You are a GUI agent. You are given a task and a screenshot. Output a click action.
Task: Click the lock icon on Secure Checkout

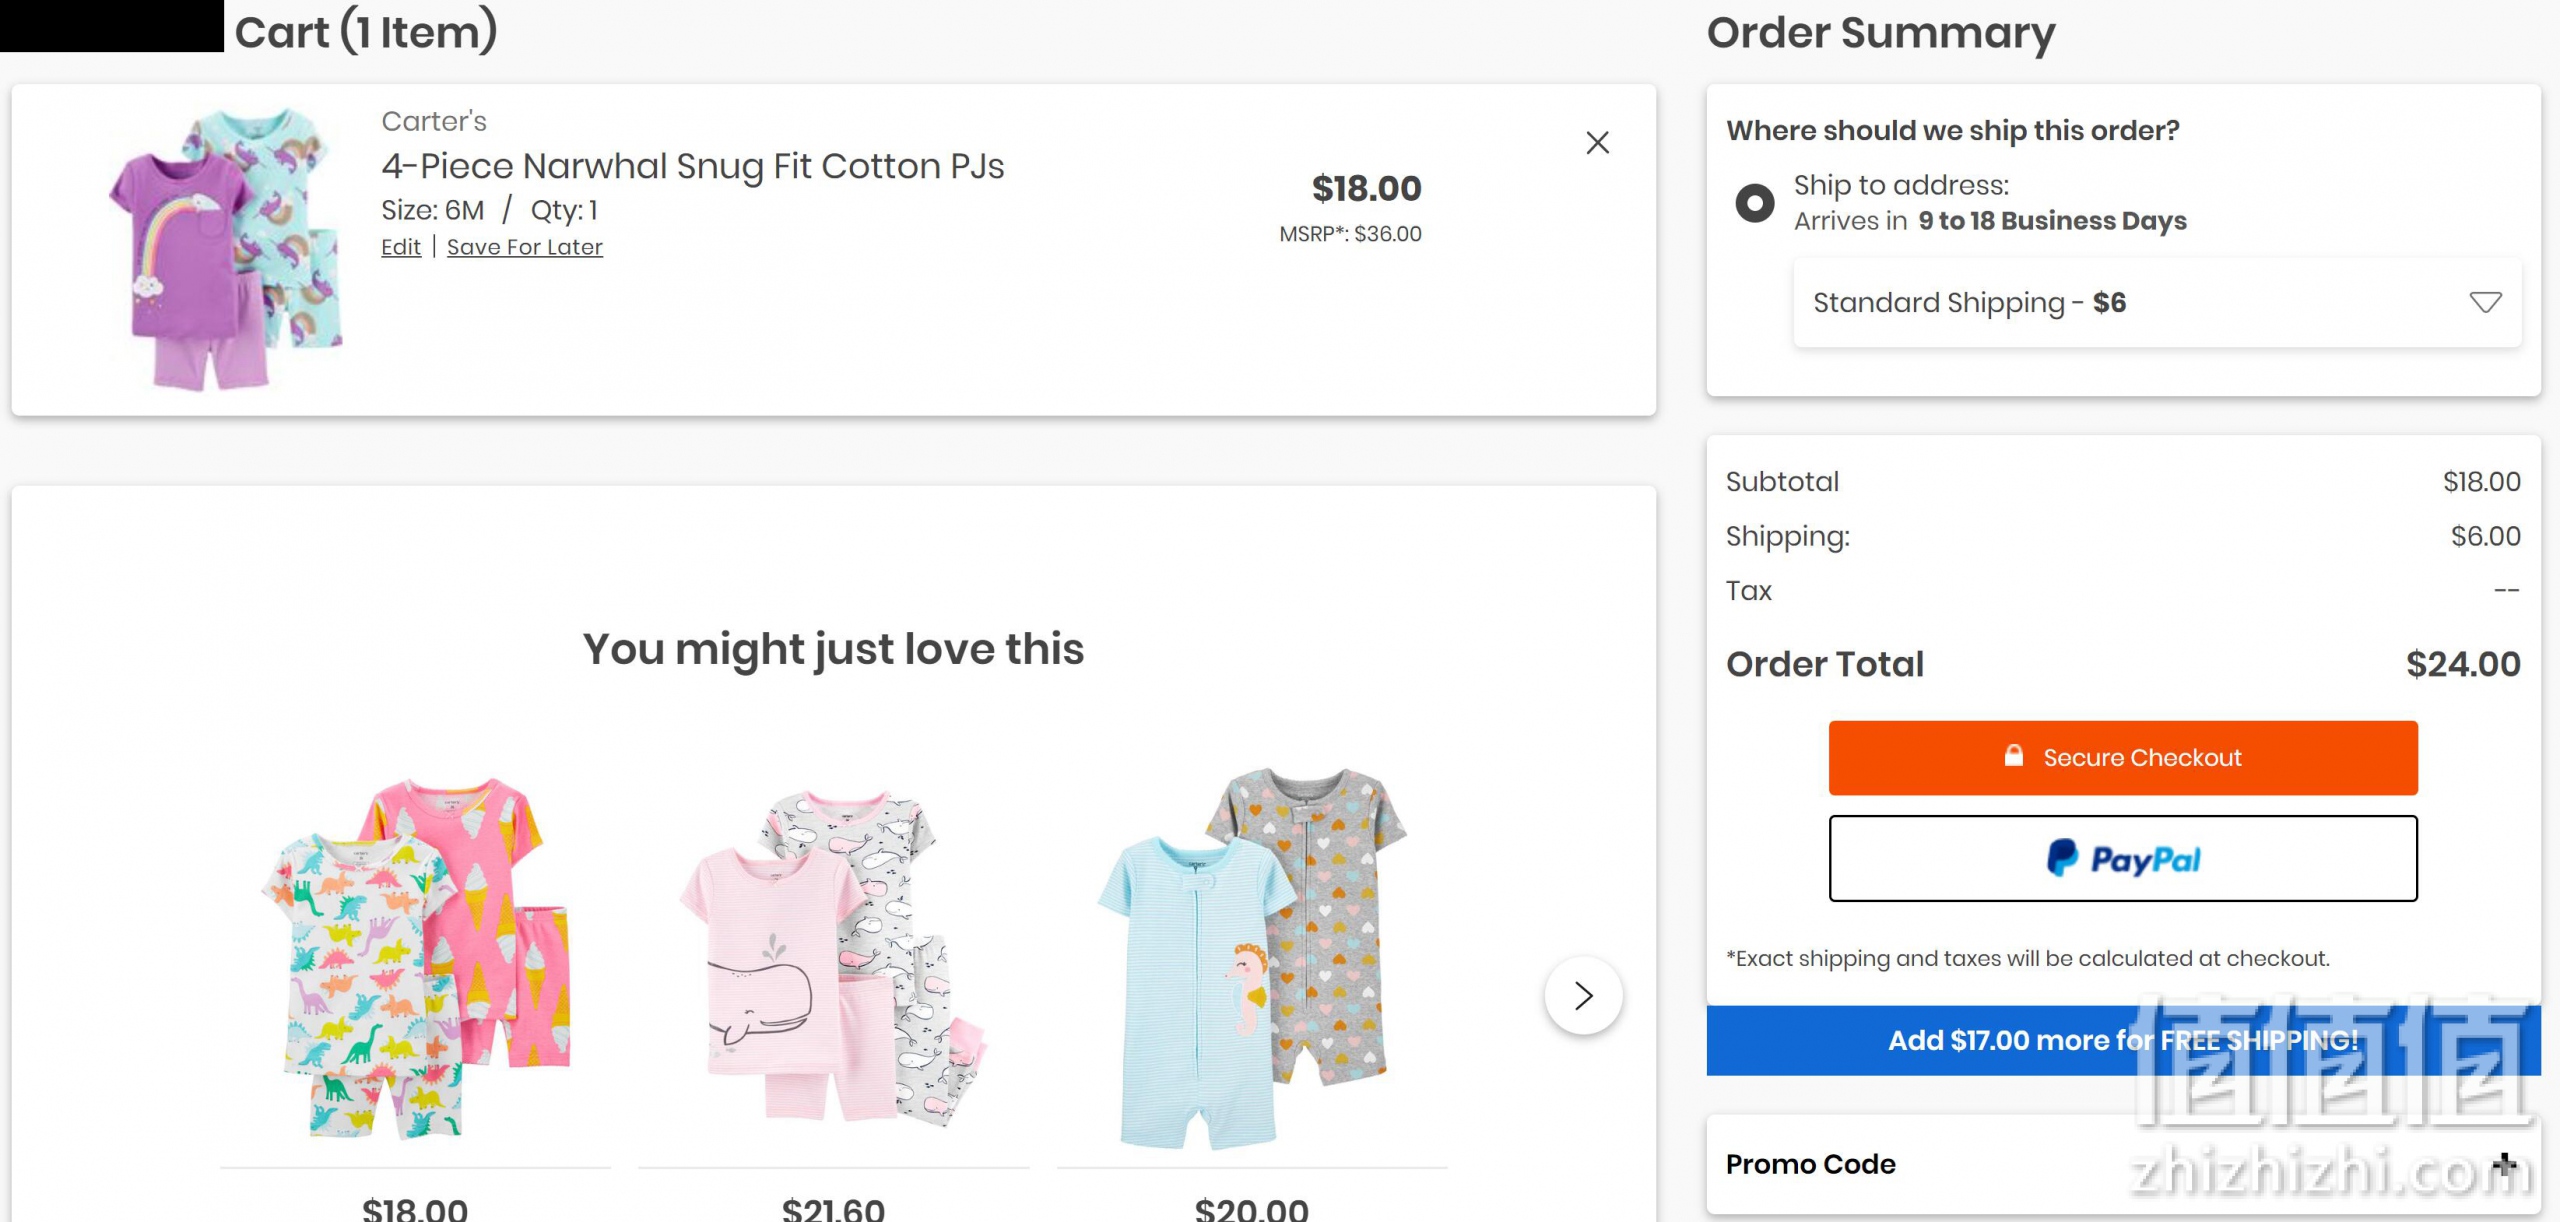click(2014, 756)
